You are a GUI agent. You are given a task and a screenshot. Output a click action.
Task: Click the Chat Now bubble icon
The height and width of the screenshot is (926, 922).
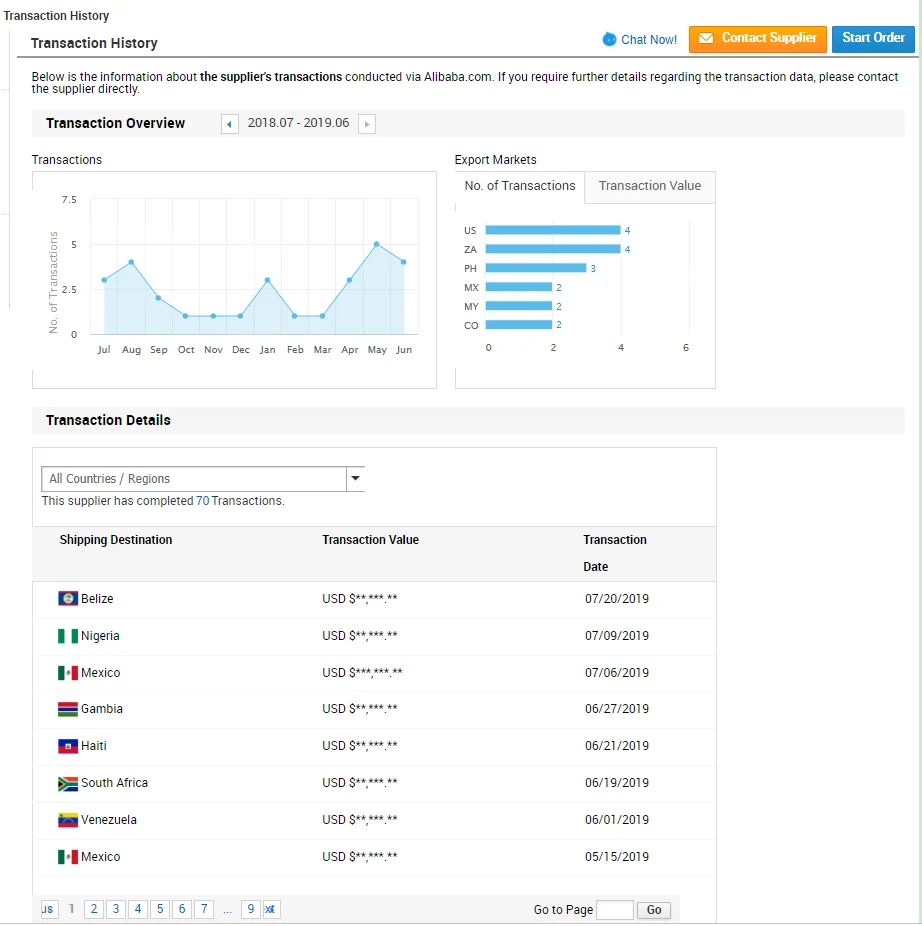pos(609,40)
